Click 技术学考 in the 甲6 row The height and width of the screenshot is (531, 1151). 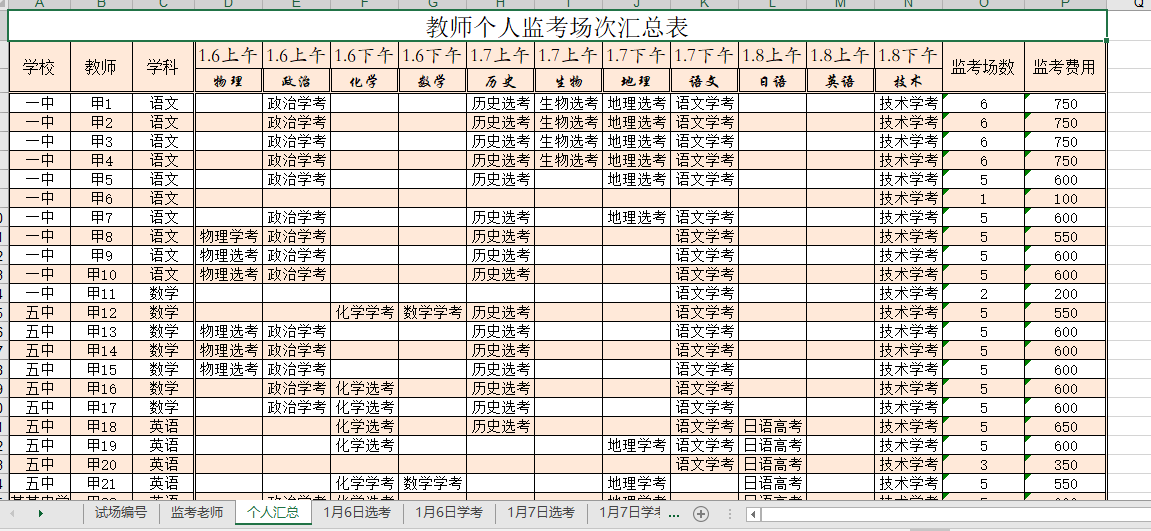[x=908, y=198]
